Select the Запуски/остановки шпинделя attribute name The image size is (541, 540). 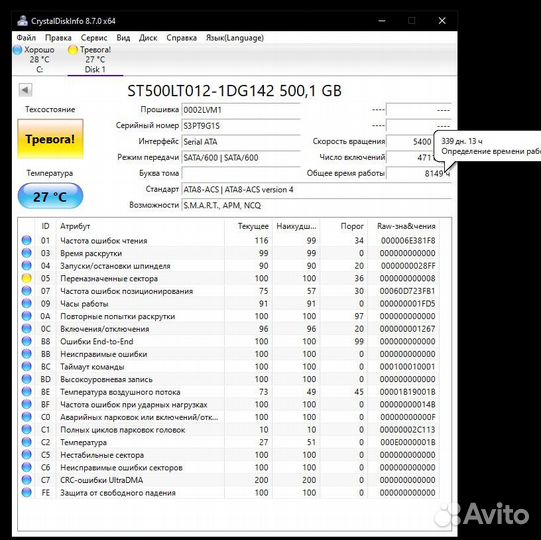[115, 266]
